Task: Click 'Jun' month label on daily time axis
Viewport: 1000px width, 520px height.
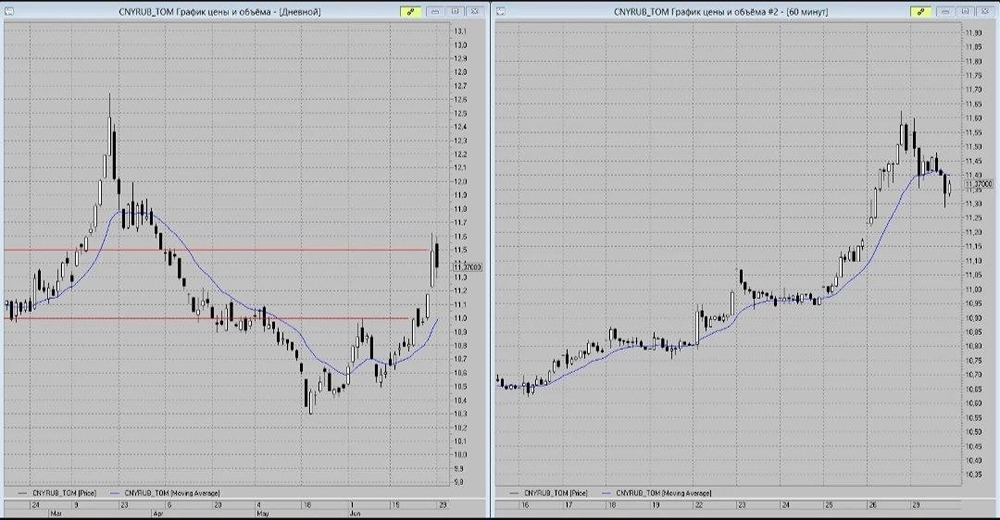Action: 355,513
